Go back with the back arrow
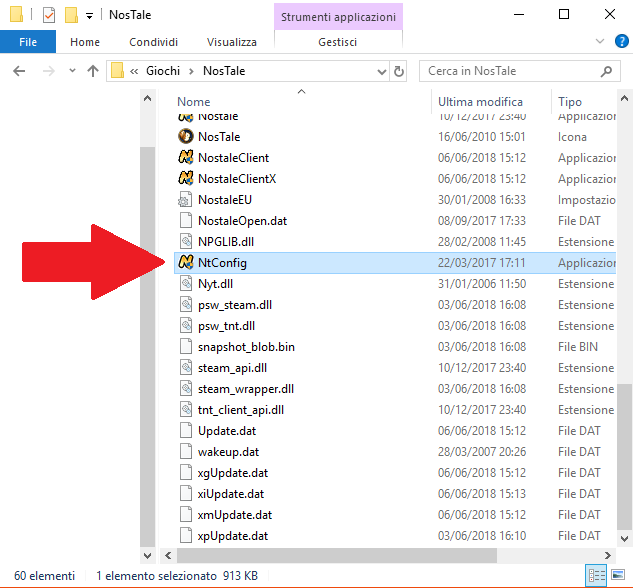This screenshot has height=588, width=633. pyautogui.click(x=19, y=71)
